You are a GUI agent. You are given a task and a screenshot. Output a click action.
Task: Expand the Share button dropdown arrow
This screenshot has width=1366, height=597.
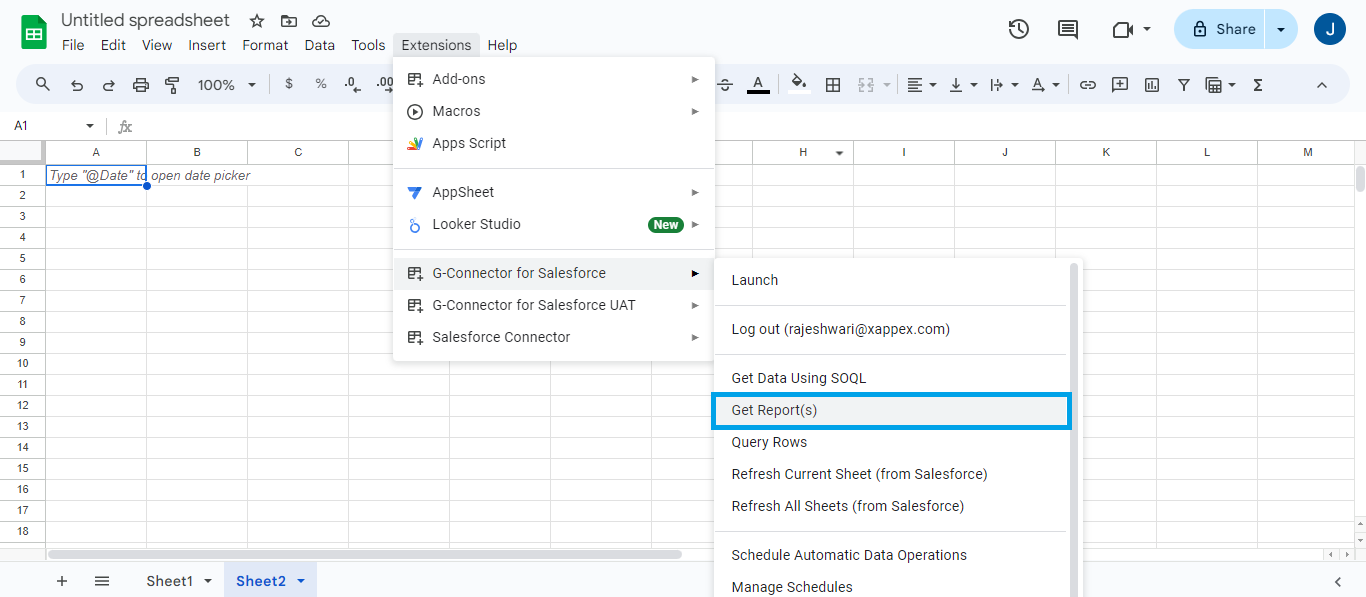[x=1281, y=29]
